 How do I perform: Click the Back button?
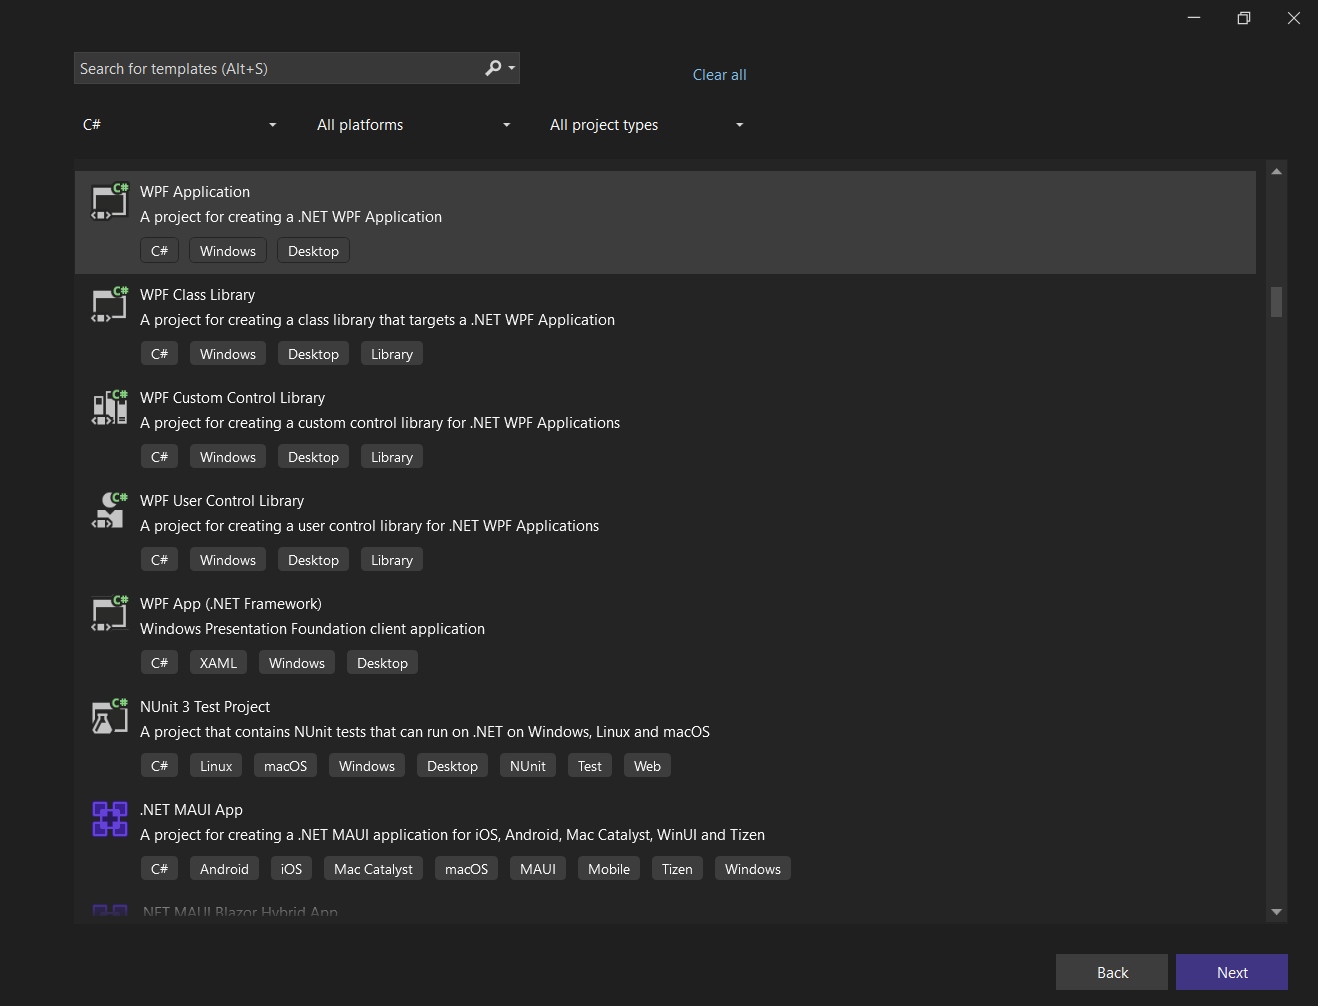click(1112, 972)
